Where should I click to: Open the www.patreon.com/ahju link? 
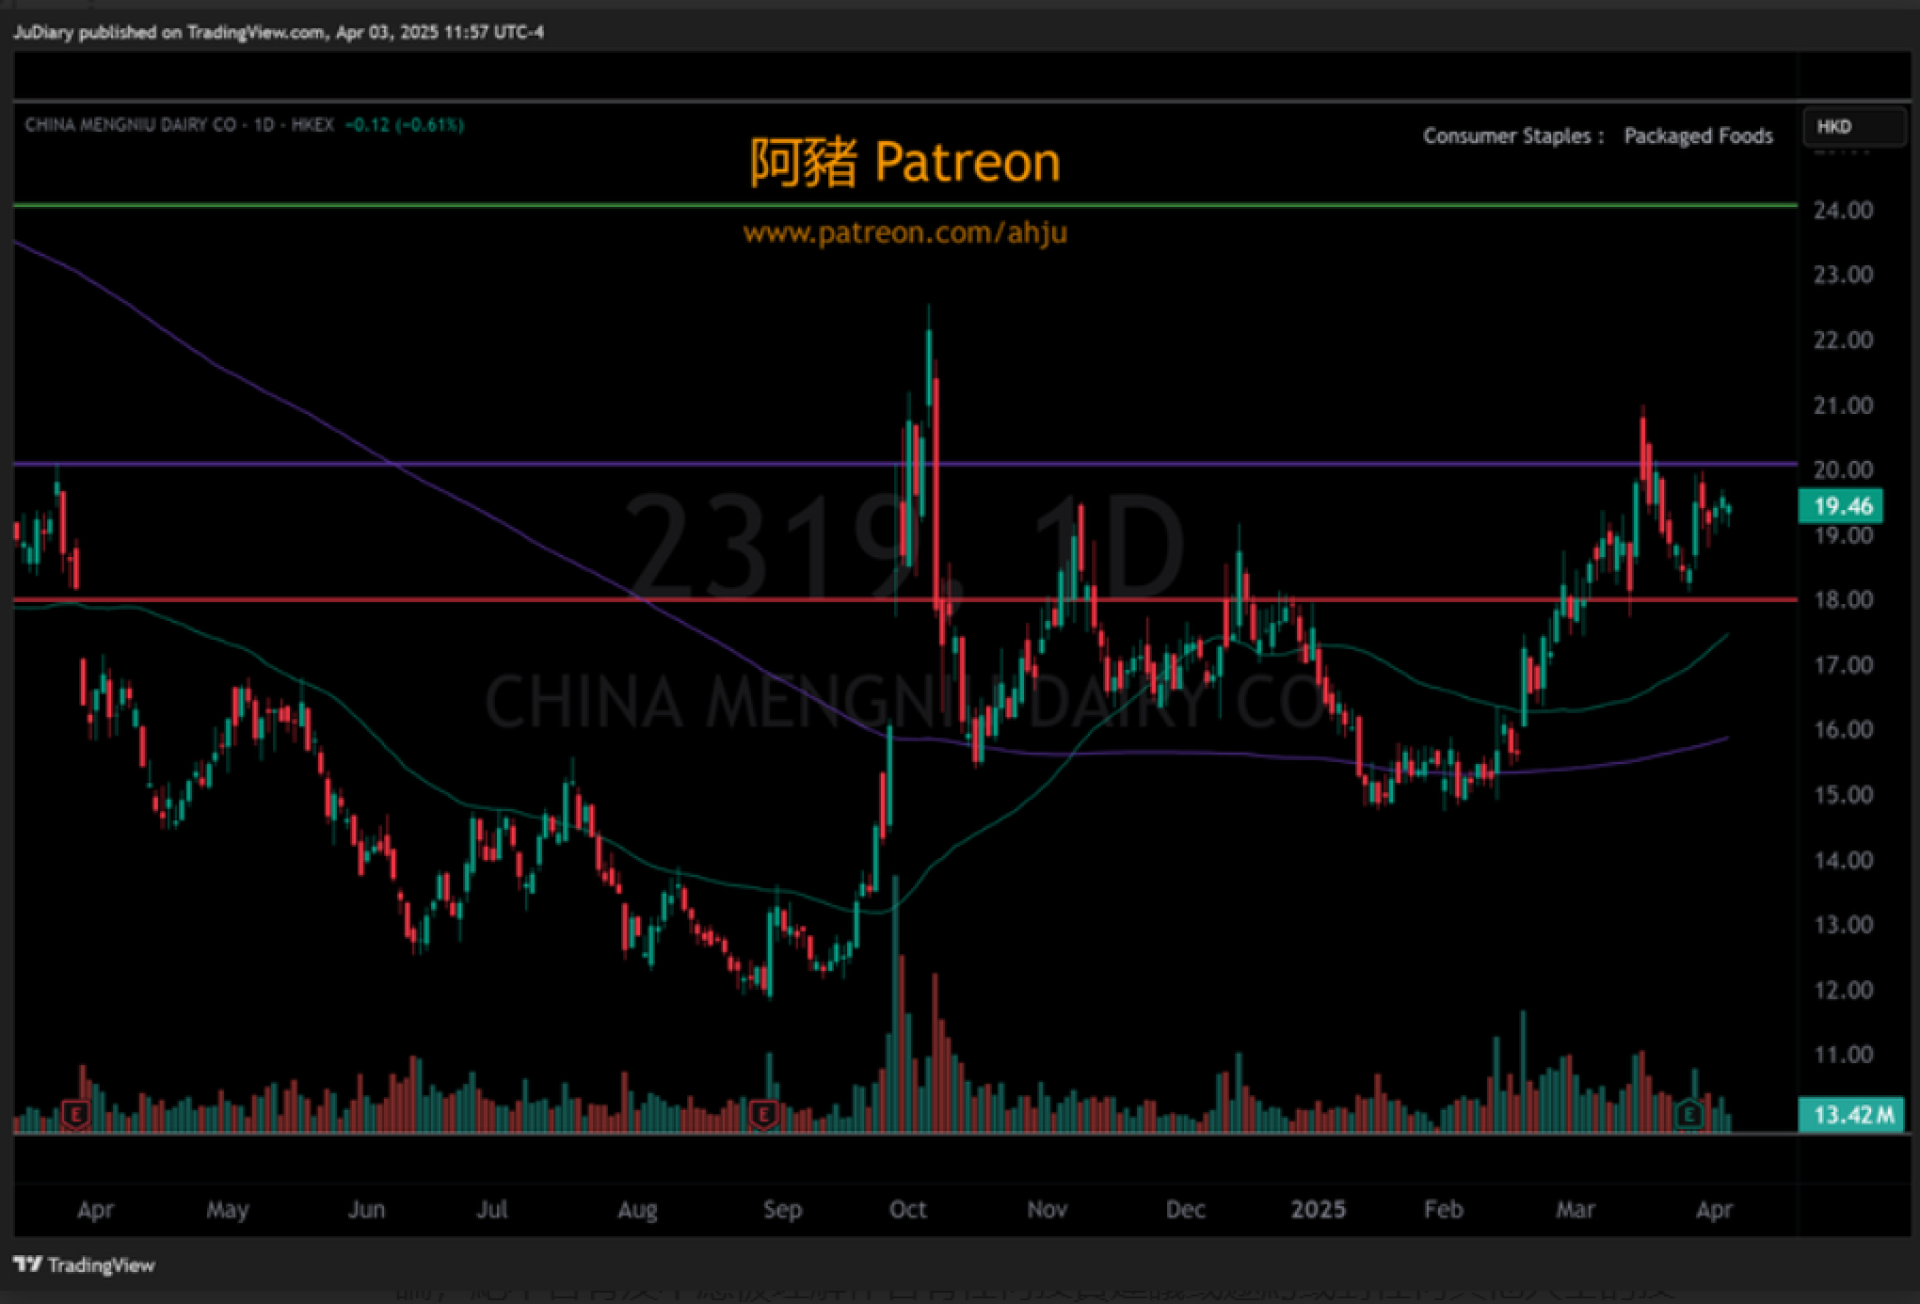point(905,233)
